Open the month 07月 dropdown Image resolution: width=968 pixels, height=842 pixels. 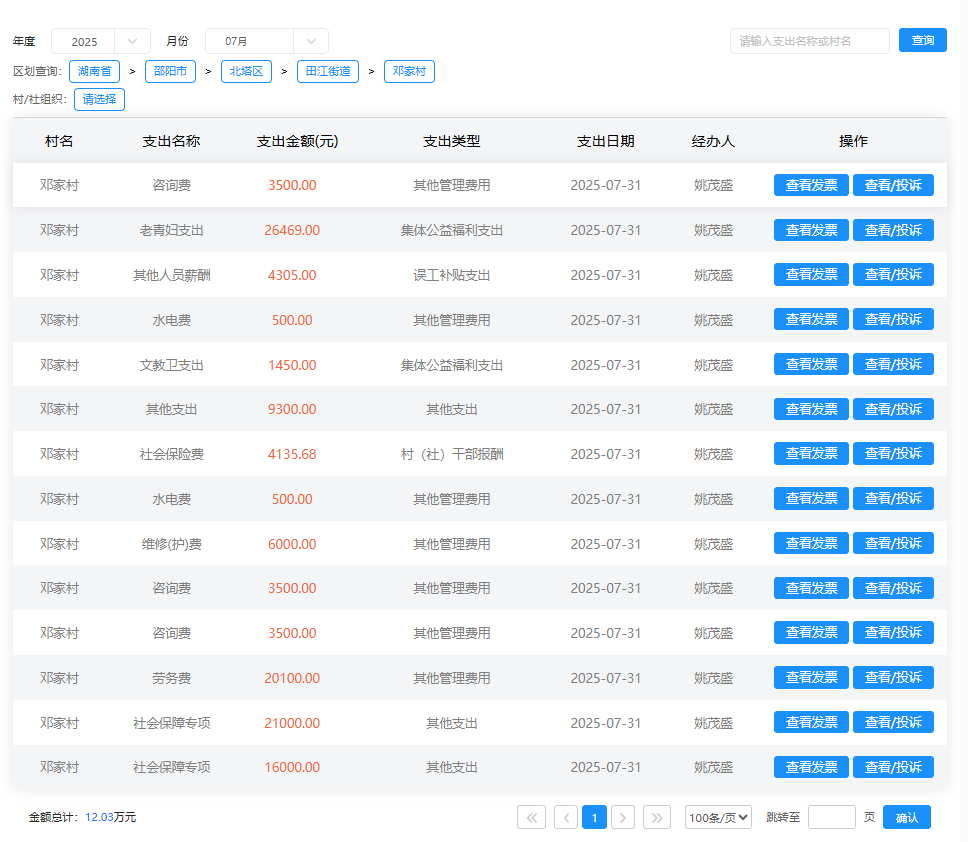[x=266, y=41]
